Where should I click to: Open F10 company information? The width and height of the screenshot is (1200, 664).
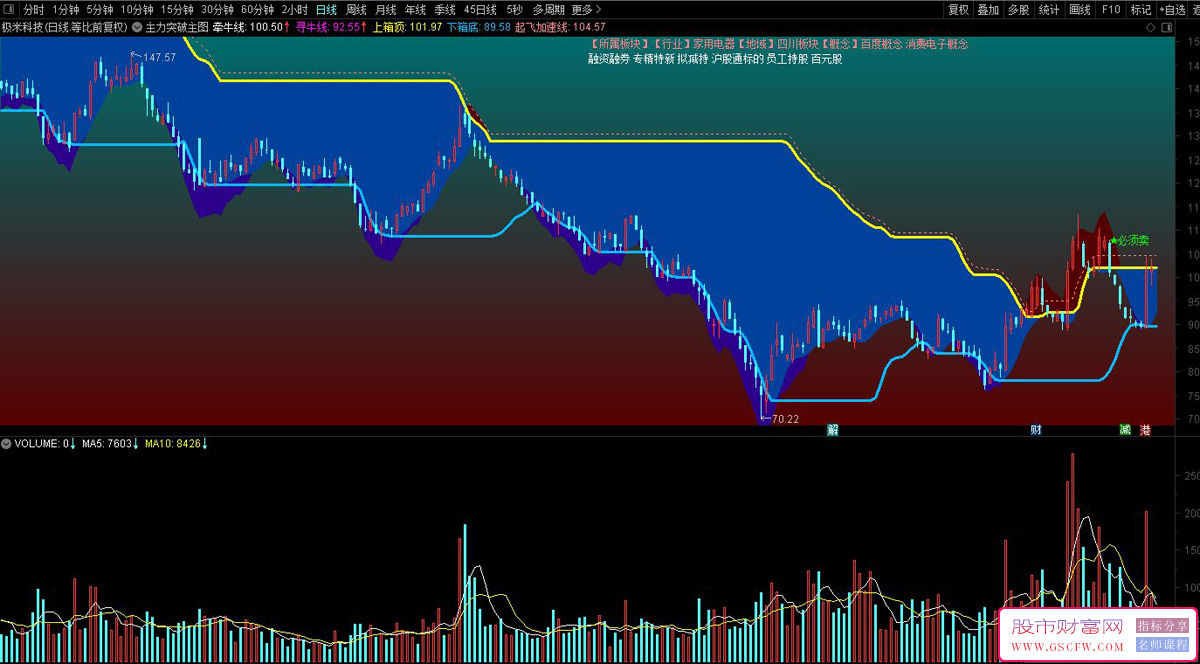tap(1110, 9)
